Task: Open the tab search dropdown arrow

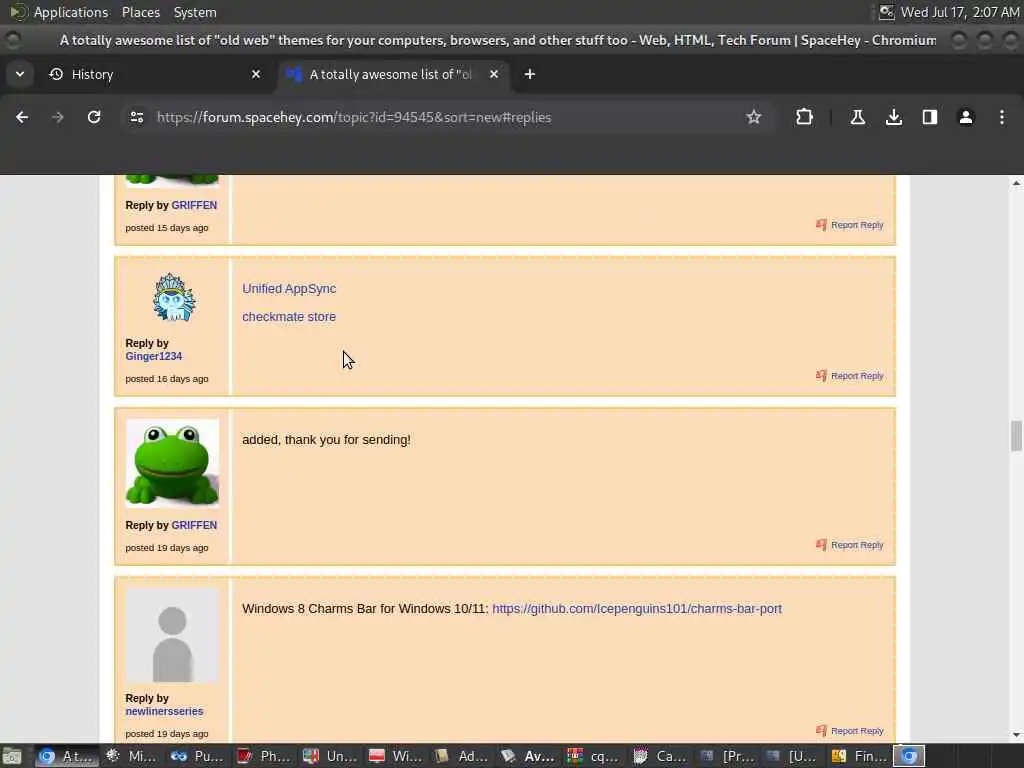Action: pos(20,74)
